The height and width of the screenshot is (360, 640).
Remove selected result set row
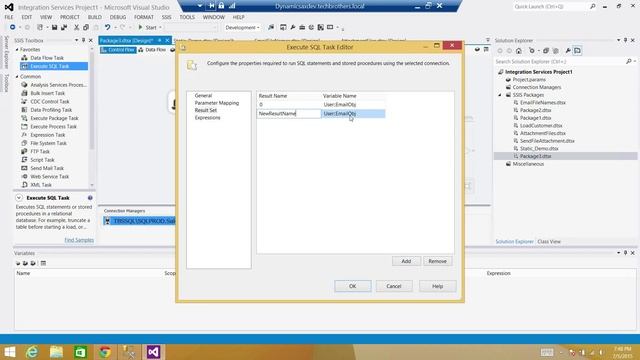(x=438, y=261)
